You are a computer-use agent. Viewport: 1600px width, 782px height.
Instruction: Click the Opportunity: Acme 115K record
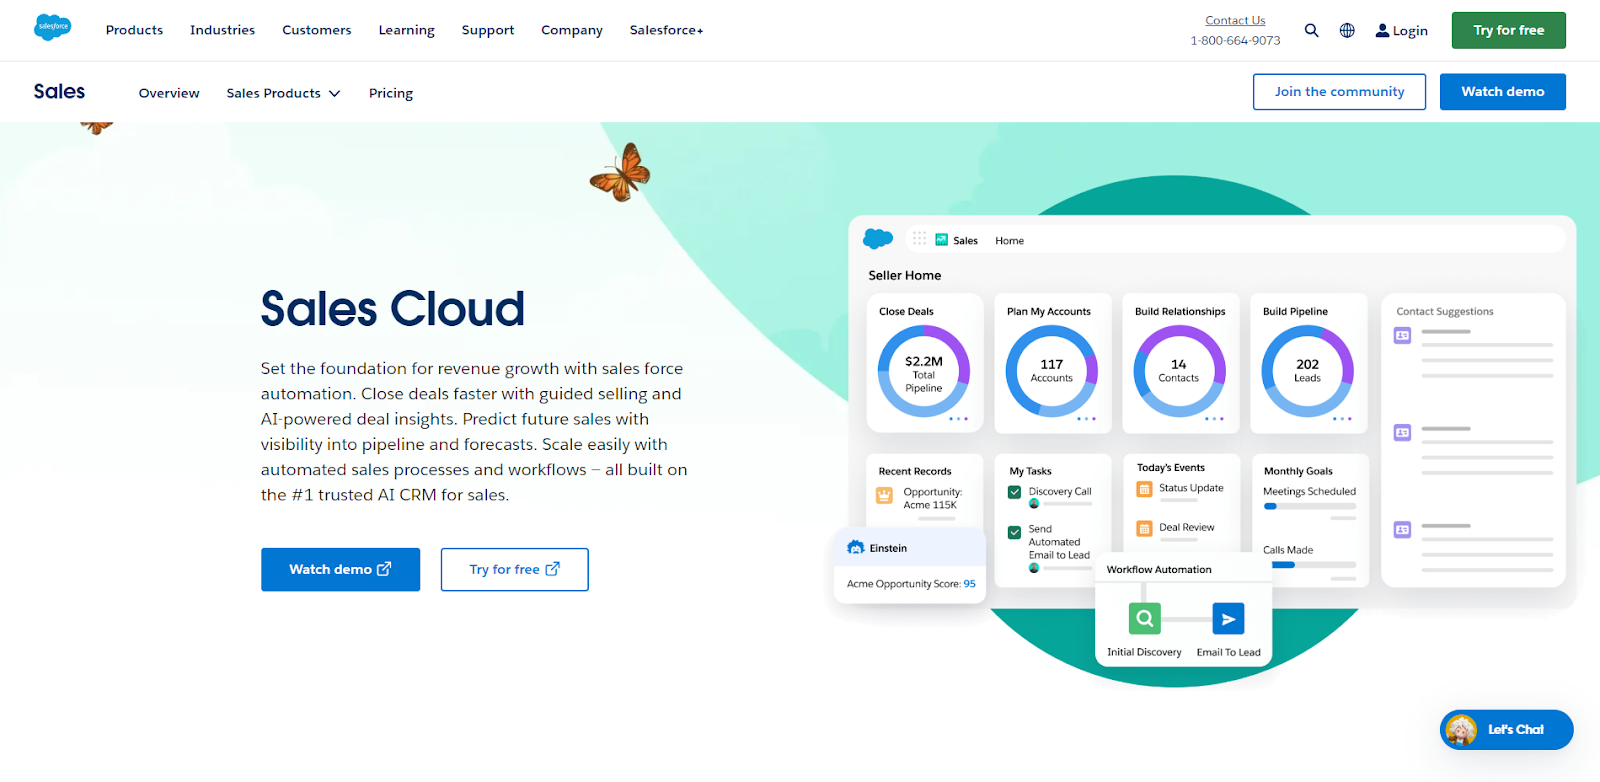tap(932, 498)
